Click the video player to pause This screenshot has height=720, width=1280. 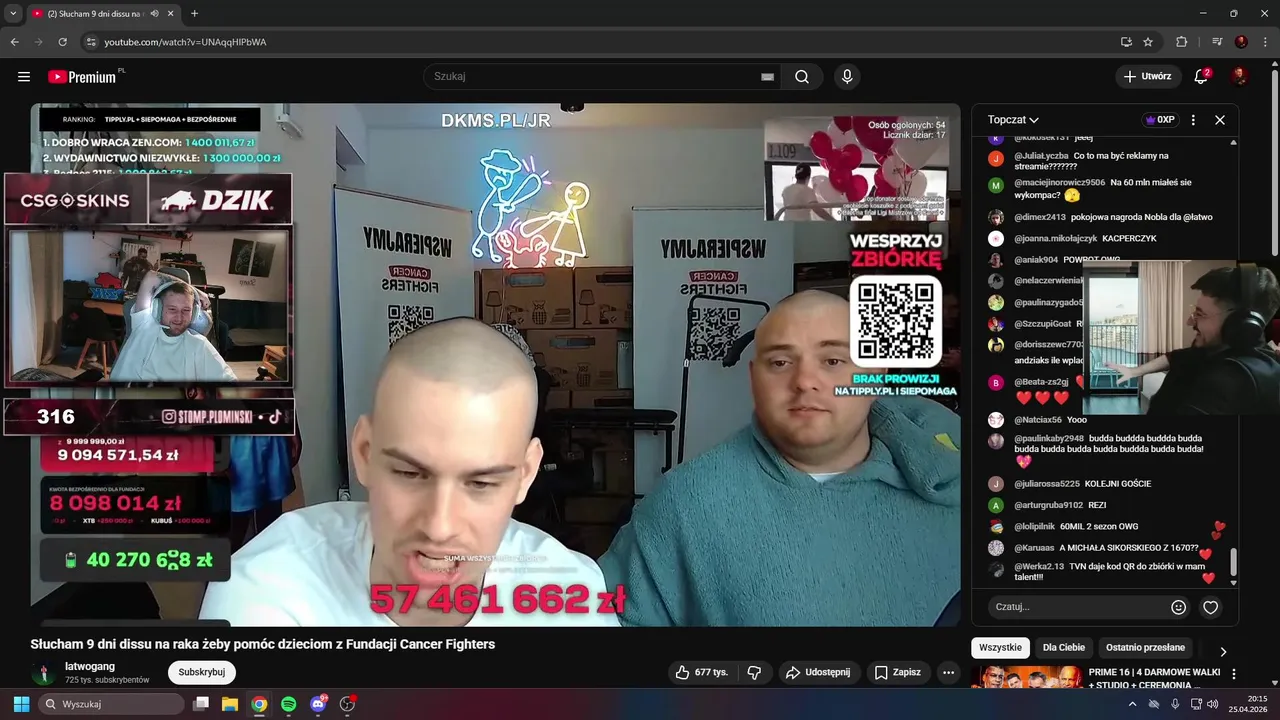tap(495, 365)
